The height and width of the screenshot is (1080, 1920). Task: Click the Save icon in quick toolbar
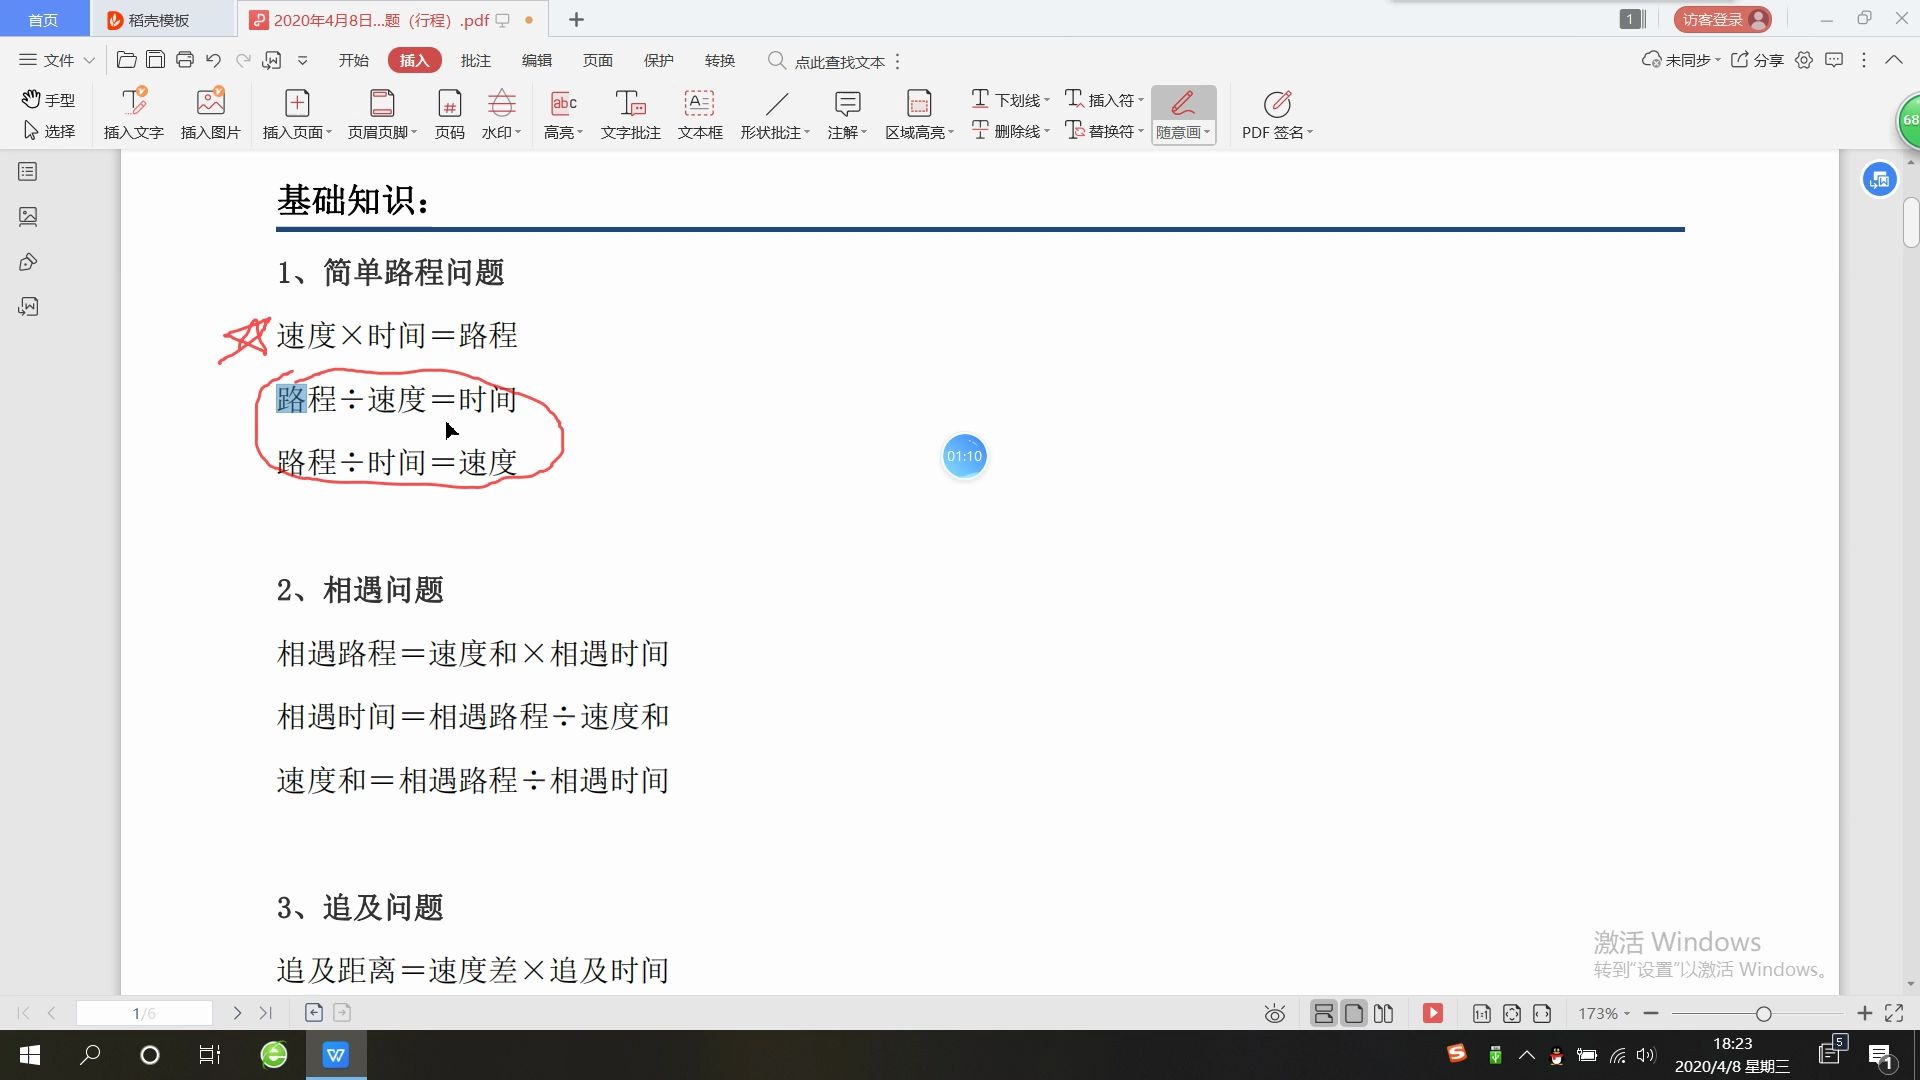click(156, 60)
